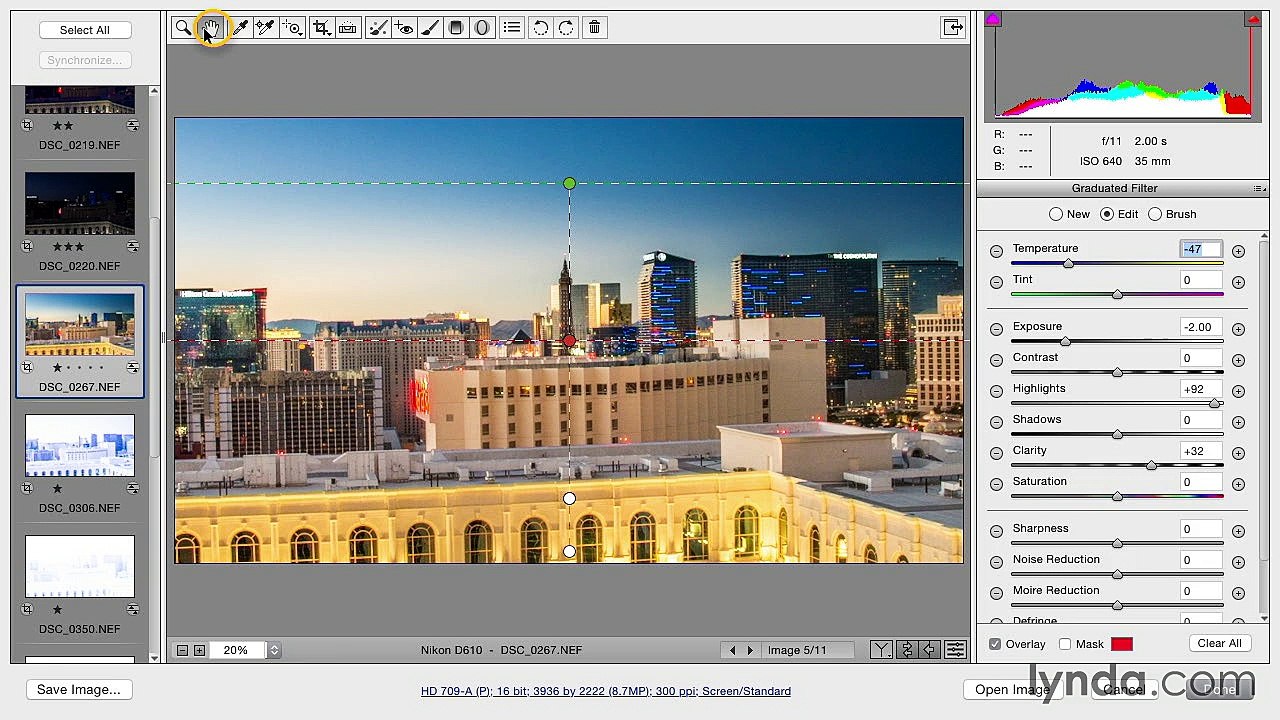Select the DSC_0220.NEF thumbnail
The width and height of the screenshot is (1280, 720).
tap(80, 203)
